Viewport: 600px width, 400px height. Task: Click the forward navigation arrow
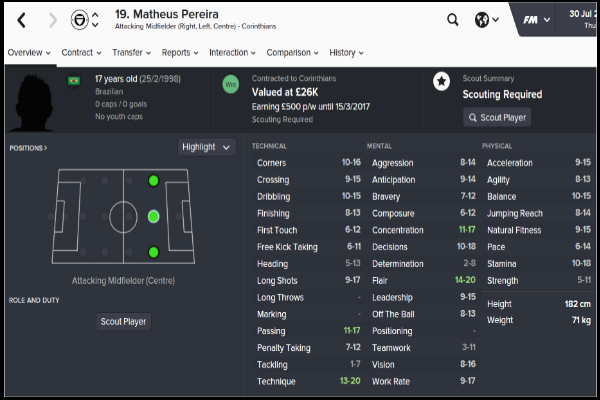[x=48, y=19]
